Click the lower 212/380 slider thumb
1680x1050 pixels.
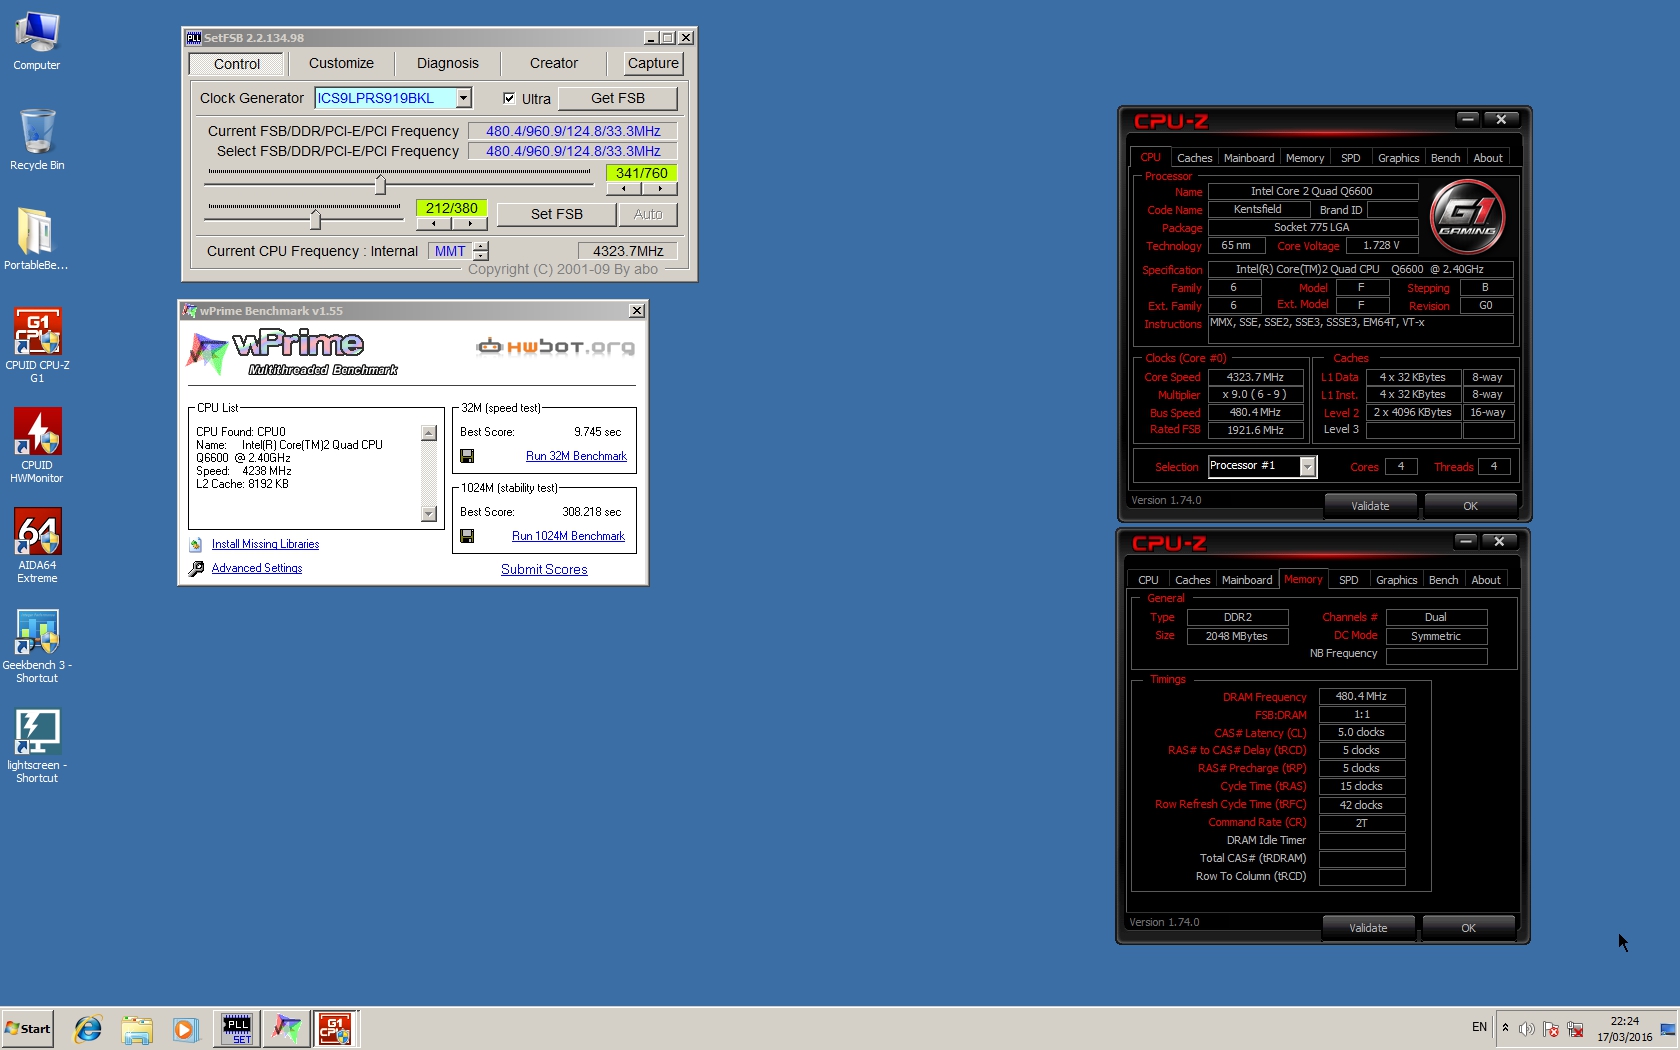click(316, 219)
